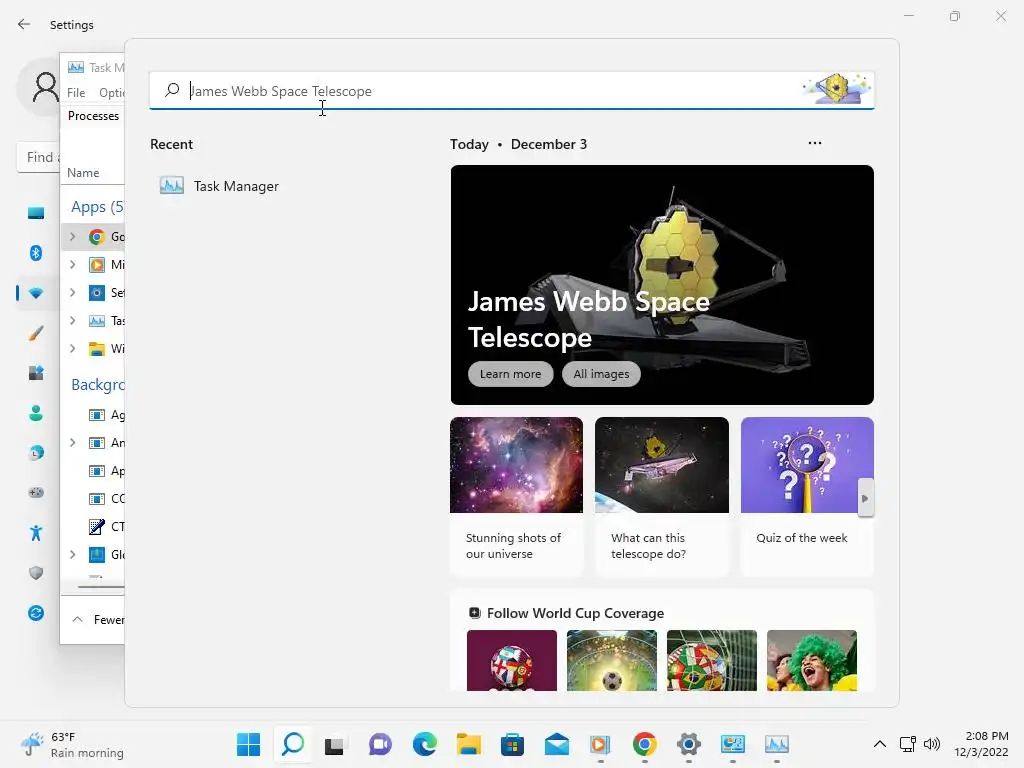Viewport: 1024px width, 768px height.
Task: Expand the Windows Explorer row in Task Manager
Action: [x=72, y=348]
